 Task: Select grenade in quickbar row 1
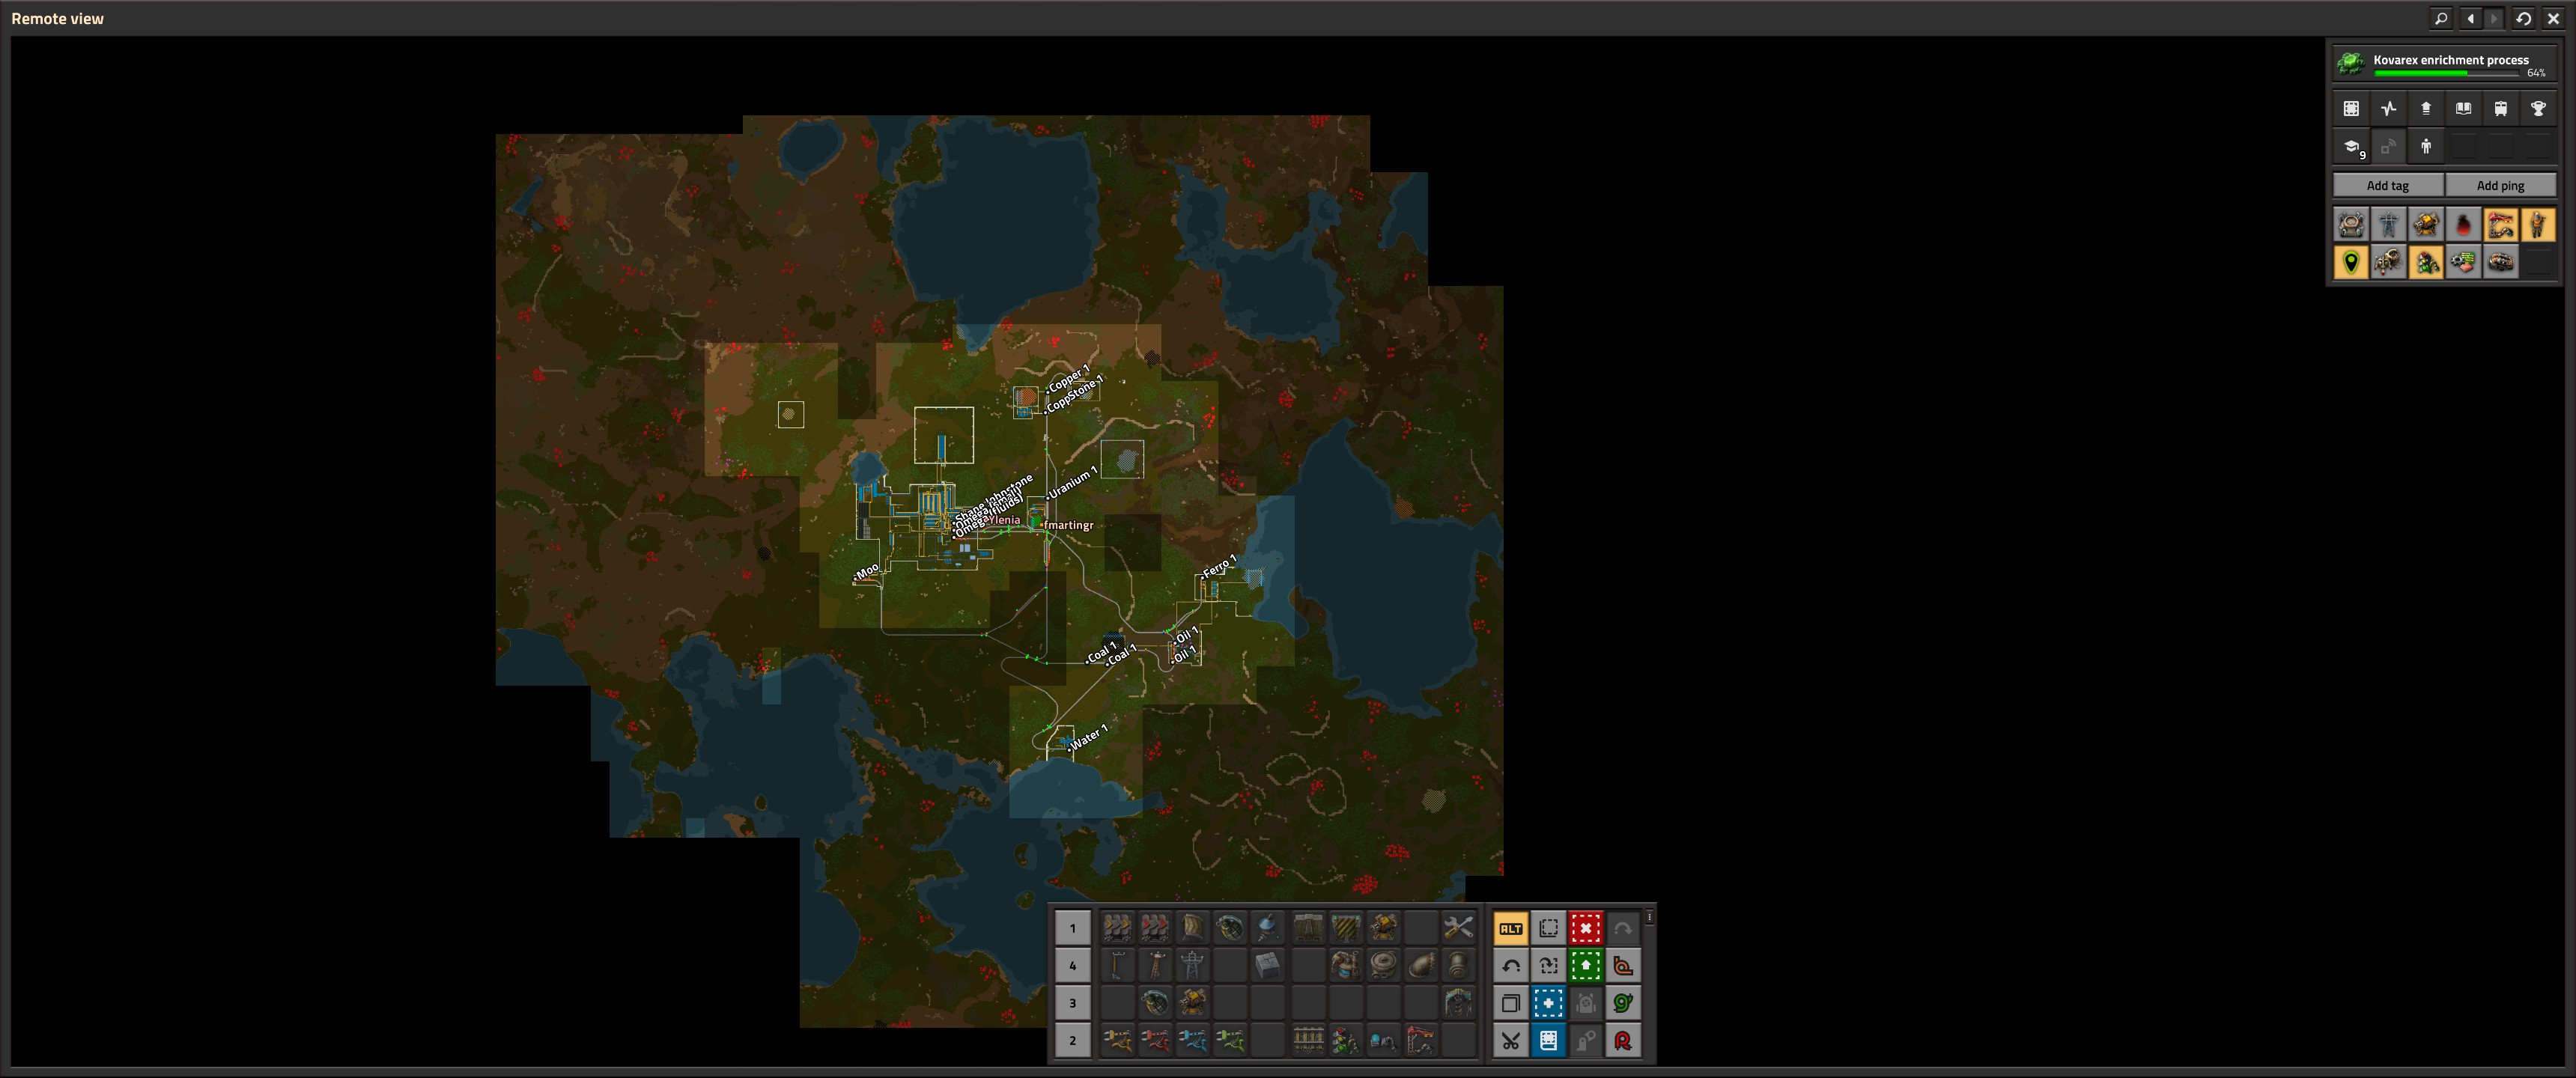(1230, 928)
